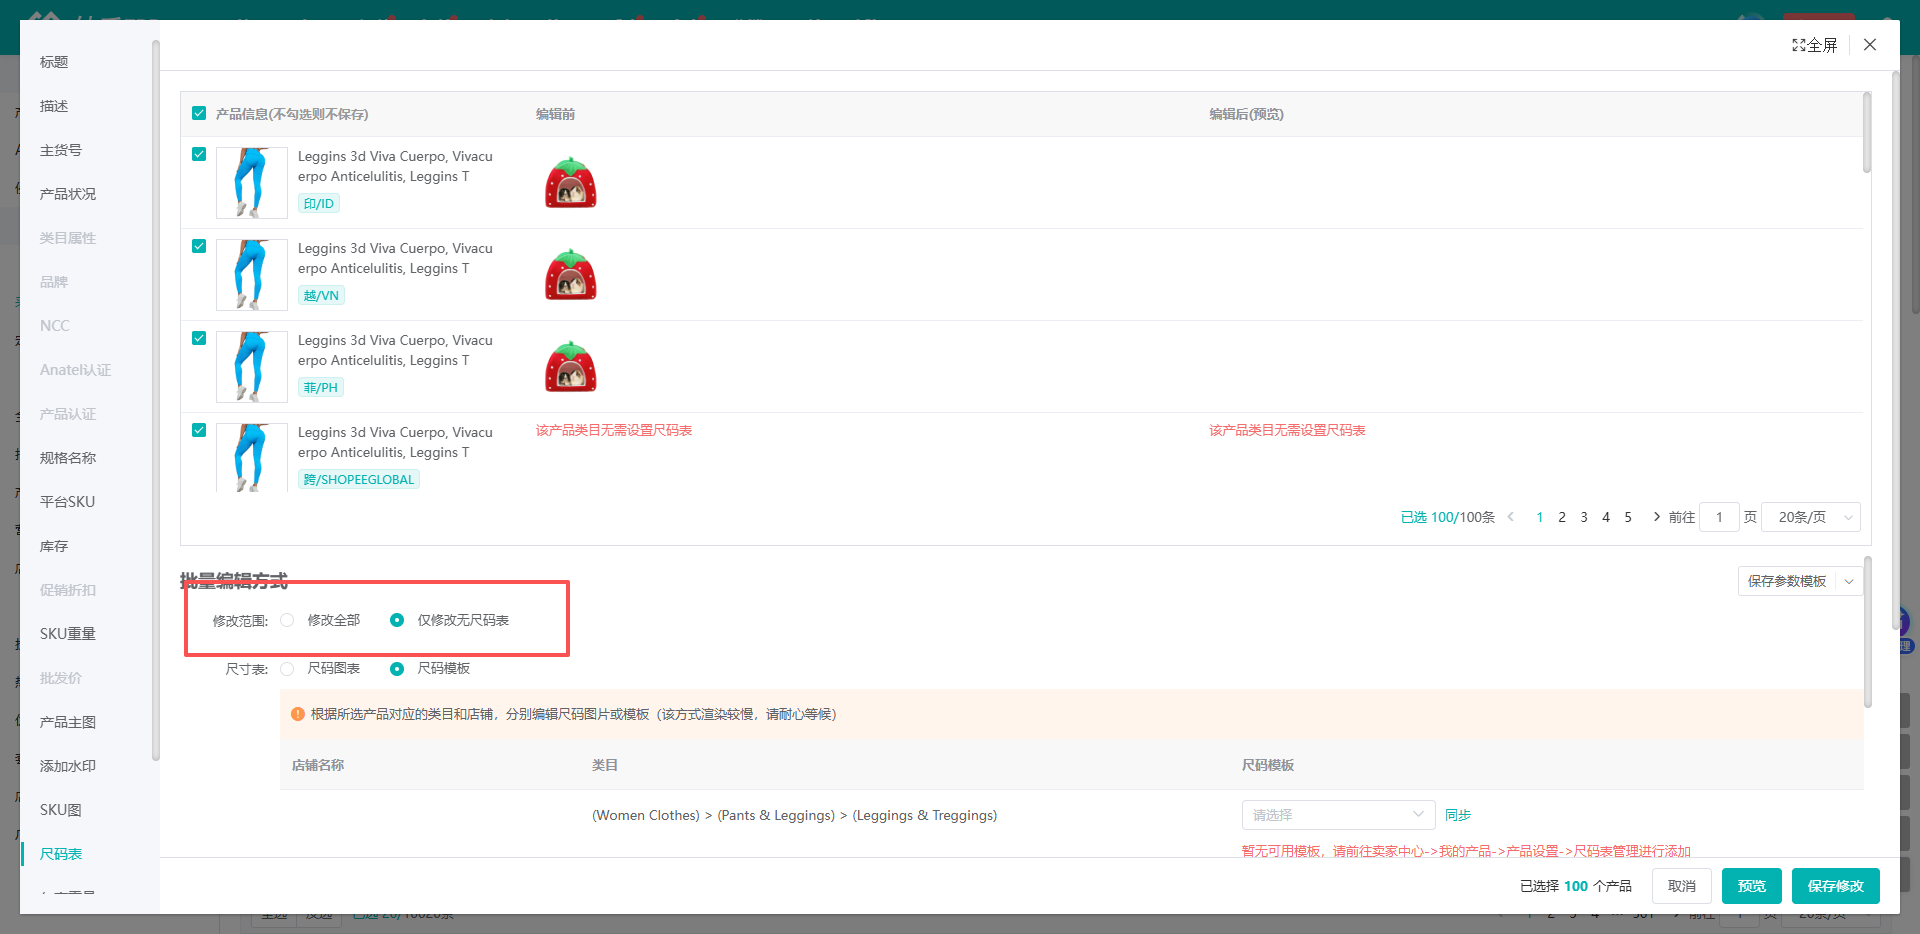Viewport: 1920px width, 934px height.
Task: Open the 主货号 section in sidebar
Action: tap(61, 150)
